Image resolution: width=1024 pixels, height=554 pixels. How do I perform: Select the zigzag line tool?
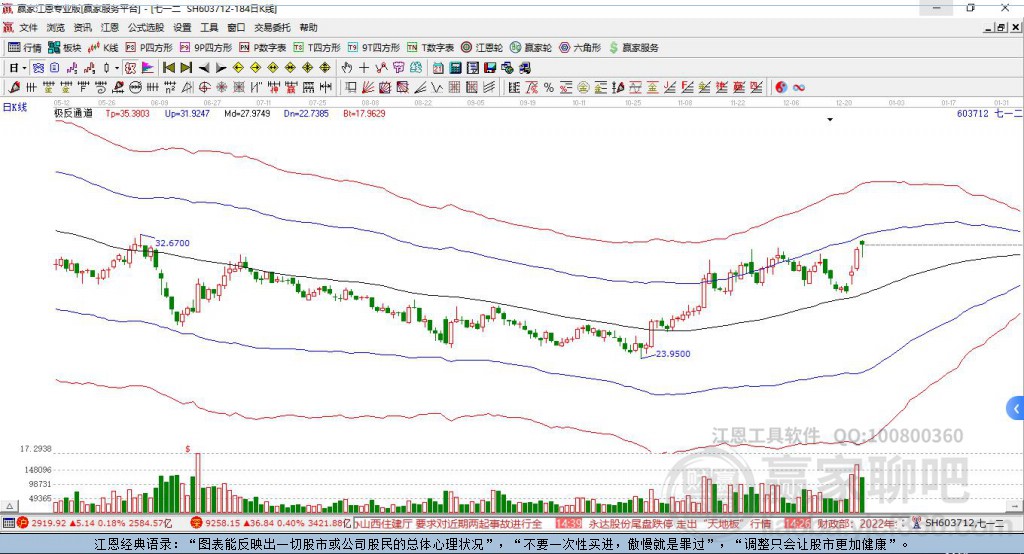tap(437, 87)
